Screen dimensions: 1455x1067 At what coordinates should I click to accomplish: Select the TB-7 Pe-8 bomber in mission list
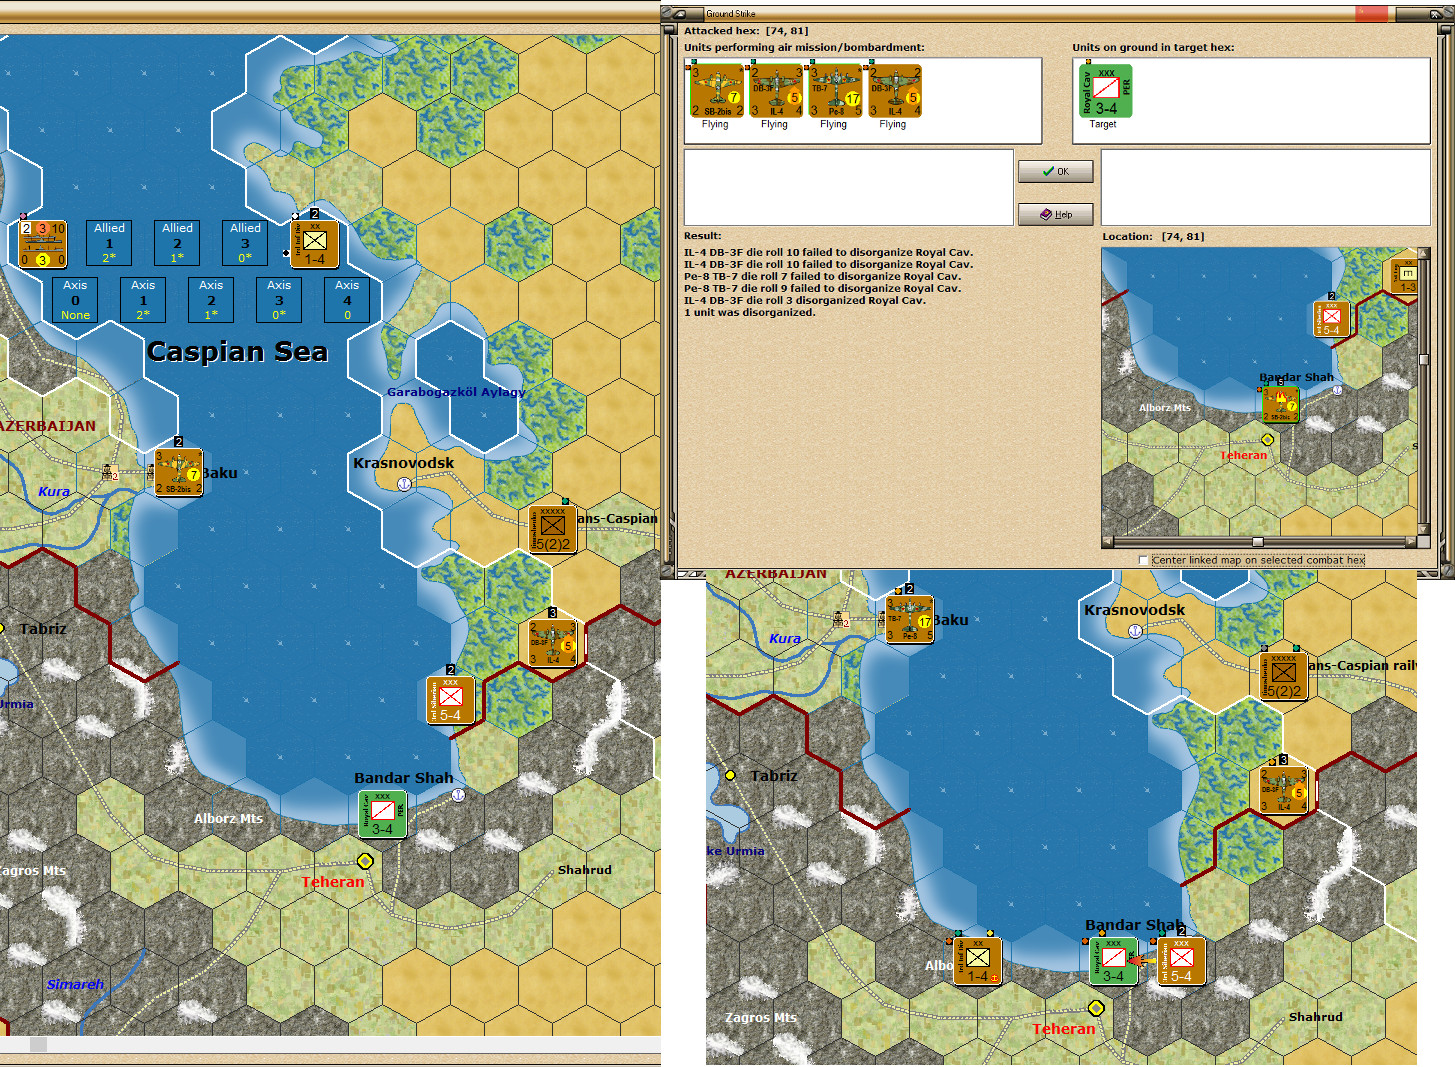click(834, 92)
